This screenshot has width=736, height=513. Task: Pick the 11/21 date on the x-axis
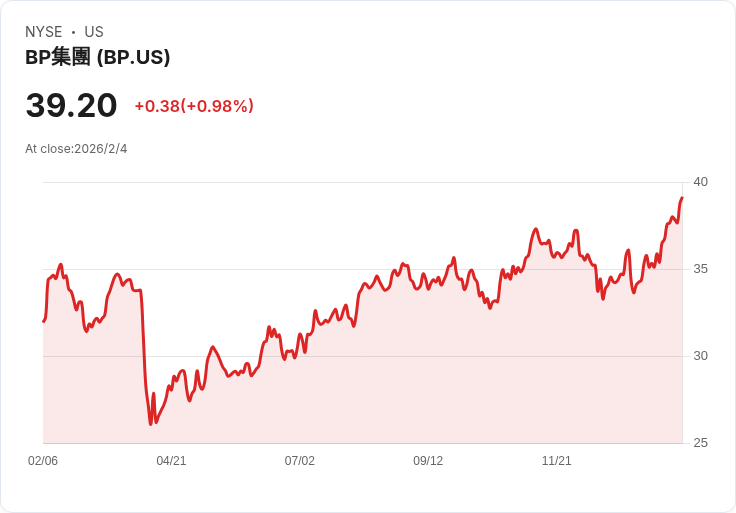pos(556,461)
